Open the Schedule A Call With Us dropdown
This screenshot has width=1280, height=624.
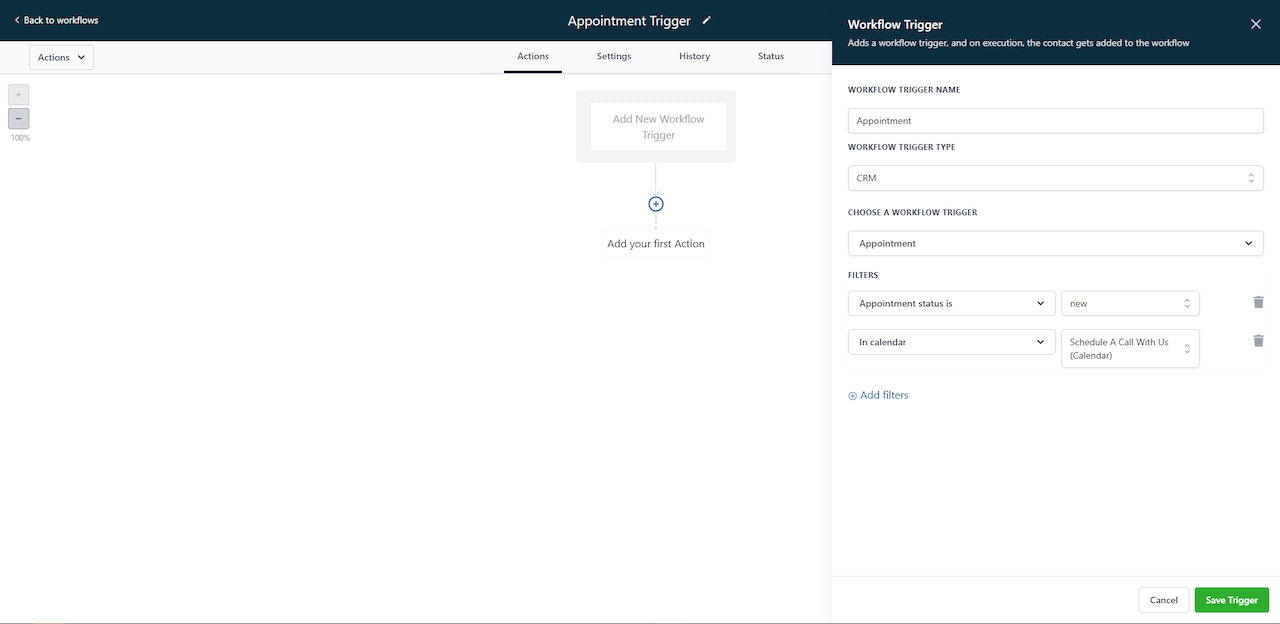point(1130,349)
